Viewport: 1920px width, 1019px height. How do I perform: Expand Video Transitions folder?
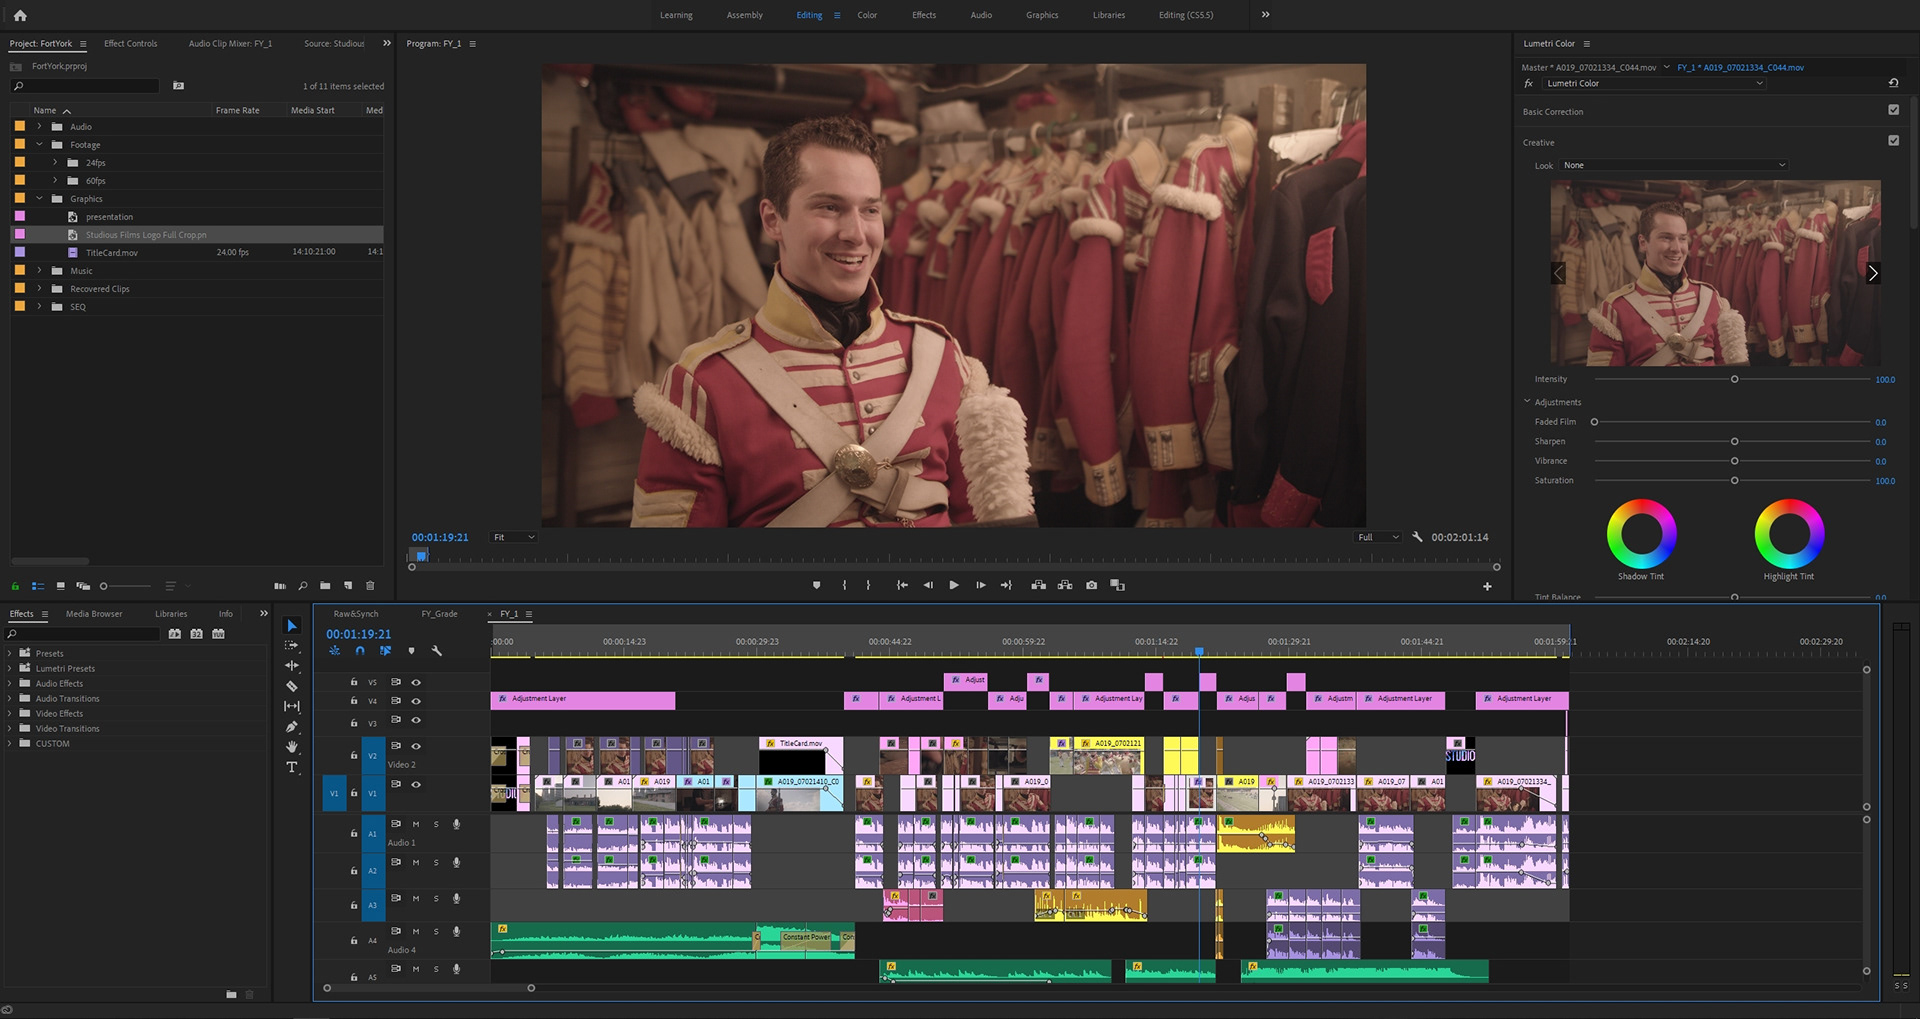pyautogui.click(x=10, y=729)
